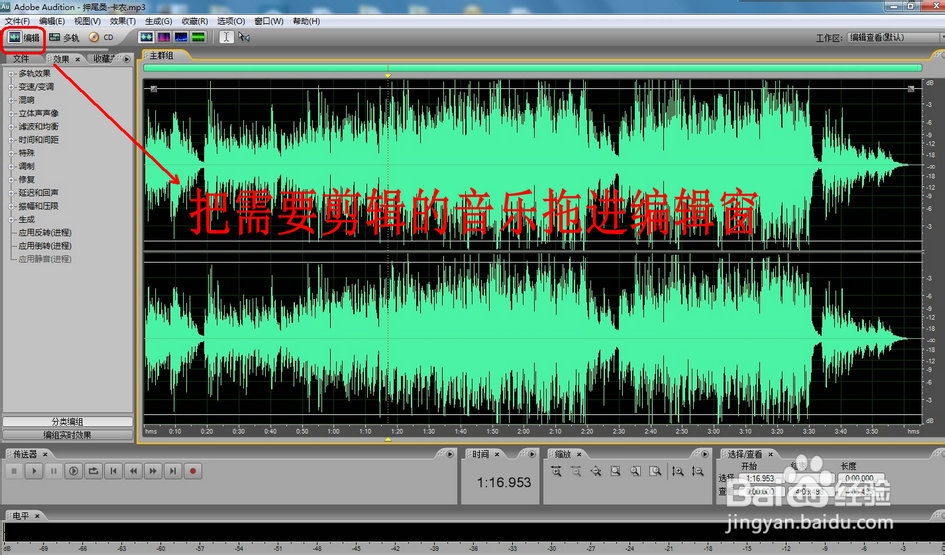Screen dimensions: 945x555
Task: Open the 选项(O) menu
Action: pyautogui.click(x=231, y=21)
